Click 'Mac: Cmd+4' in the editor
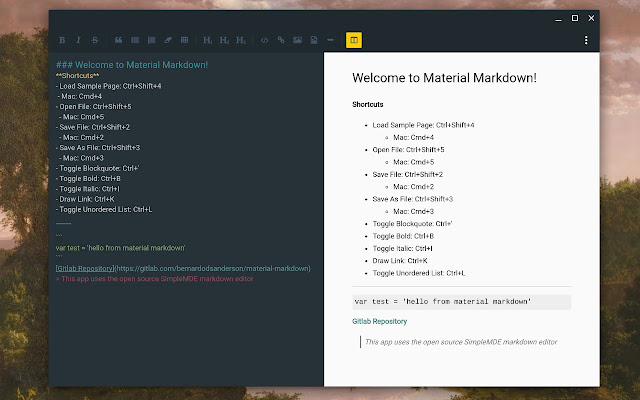Image resolution: width=640 pixels, height=400 pixels. pyautogui.click(x=80, y=96)
